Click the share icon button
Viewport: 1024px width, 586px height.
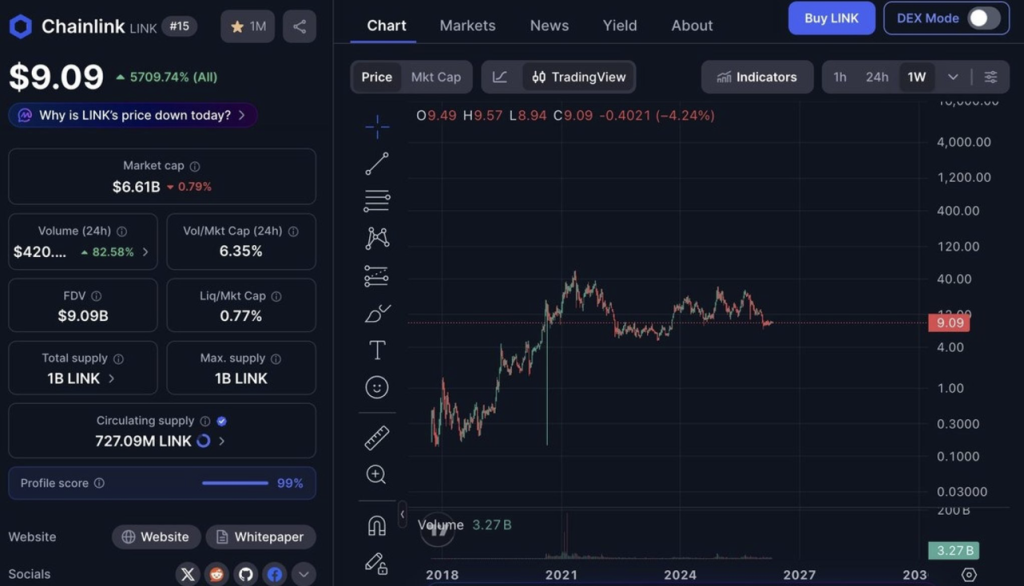300,26
